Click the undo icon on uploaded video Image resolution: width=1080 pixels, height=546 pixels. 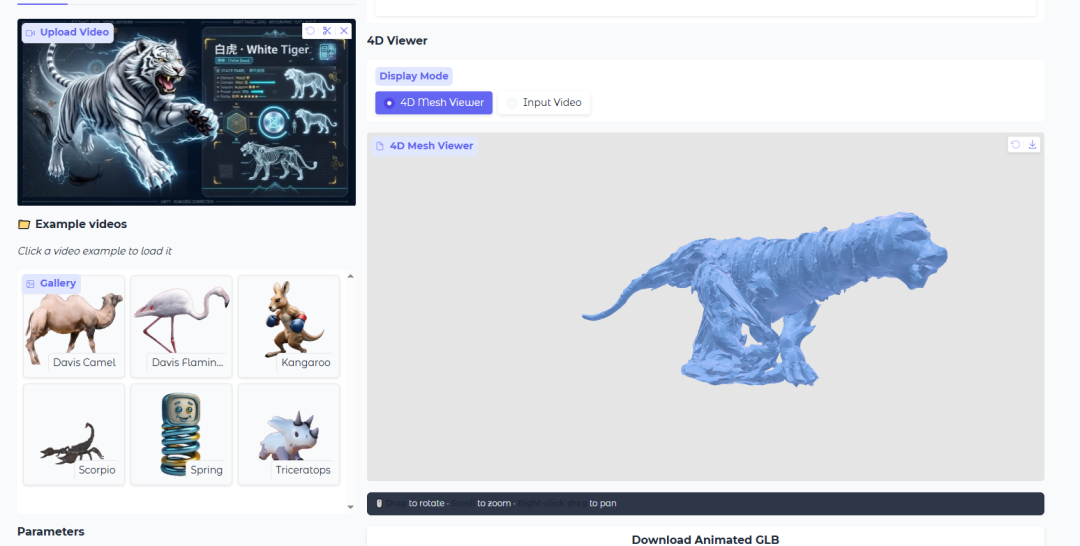pos(310,31)
